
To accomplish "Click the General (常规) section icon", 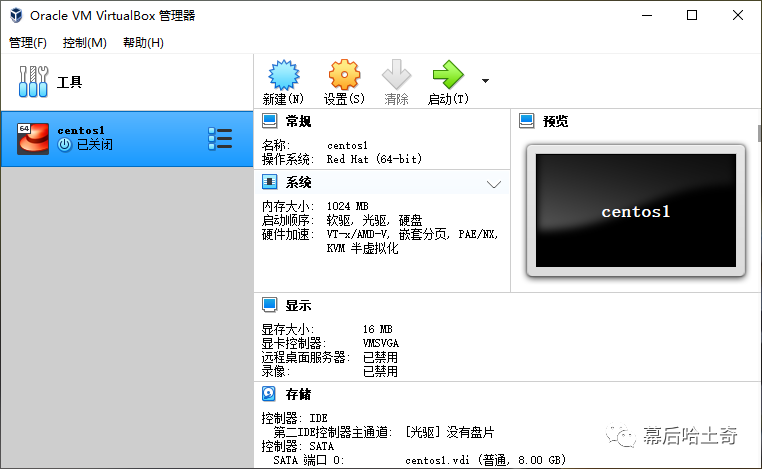I will coord(269,121).
